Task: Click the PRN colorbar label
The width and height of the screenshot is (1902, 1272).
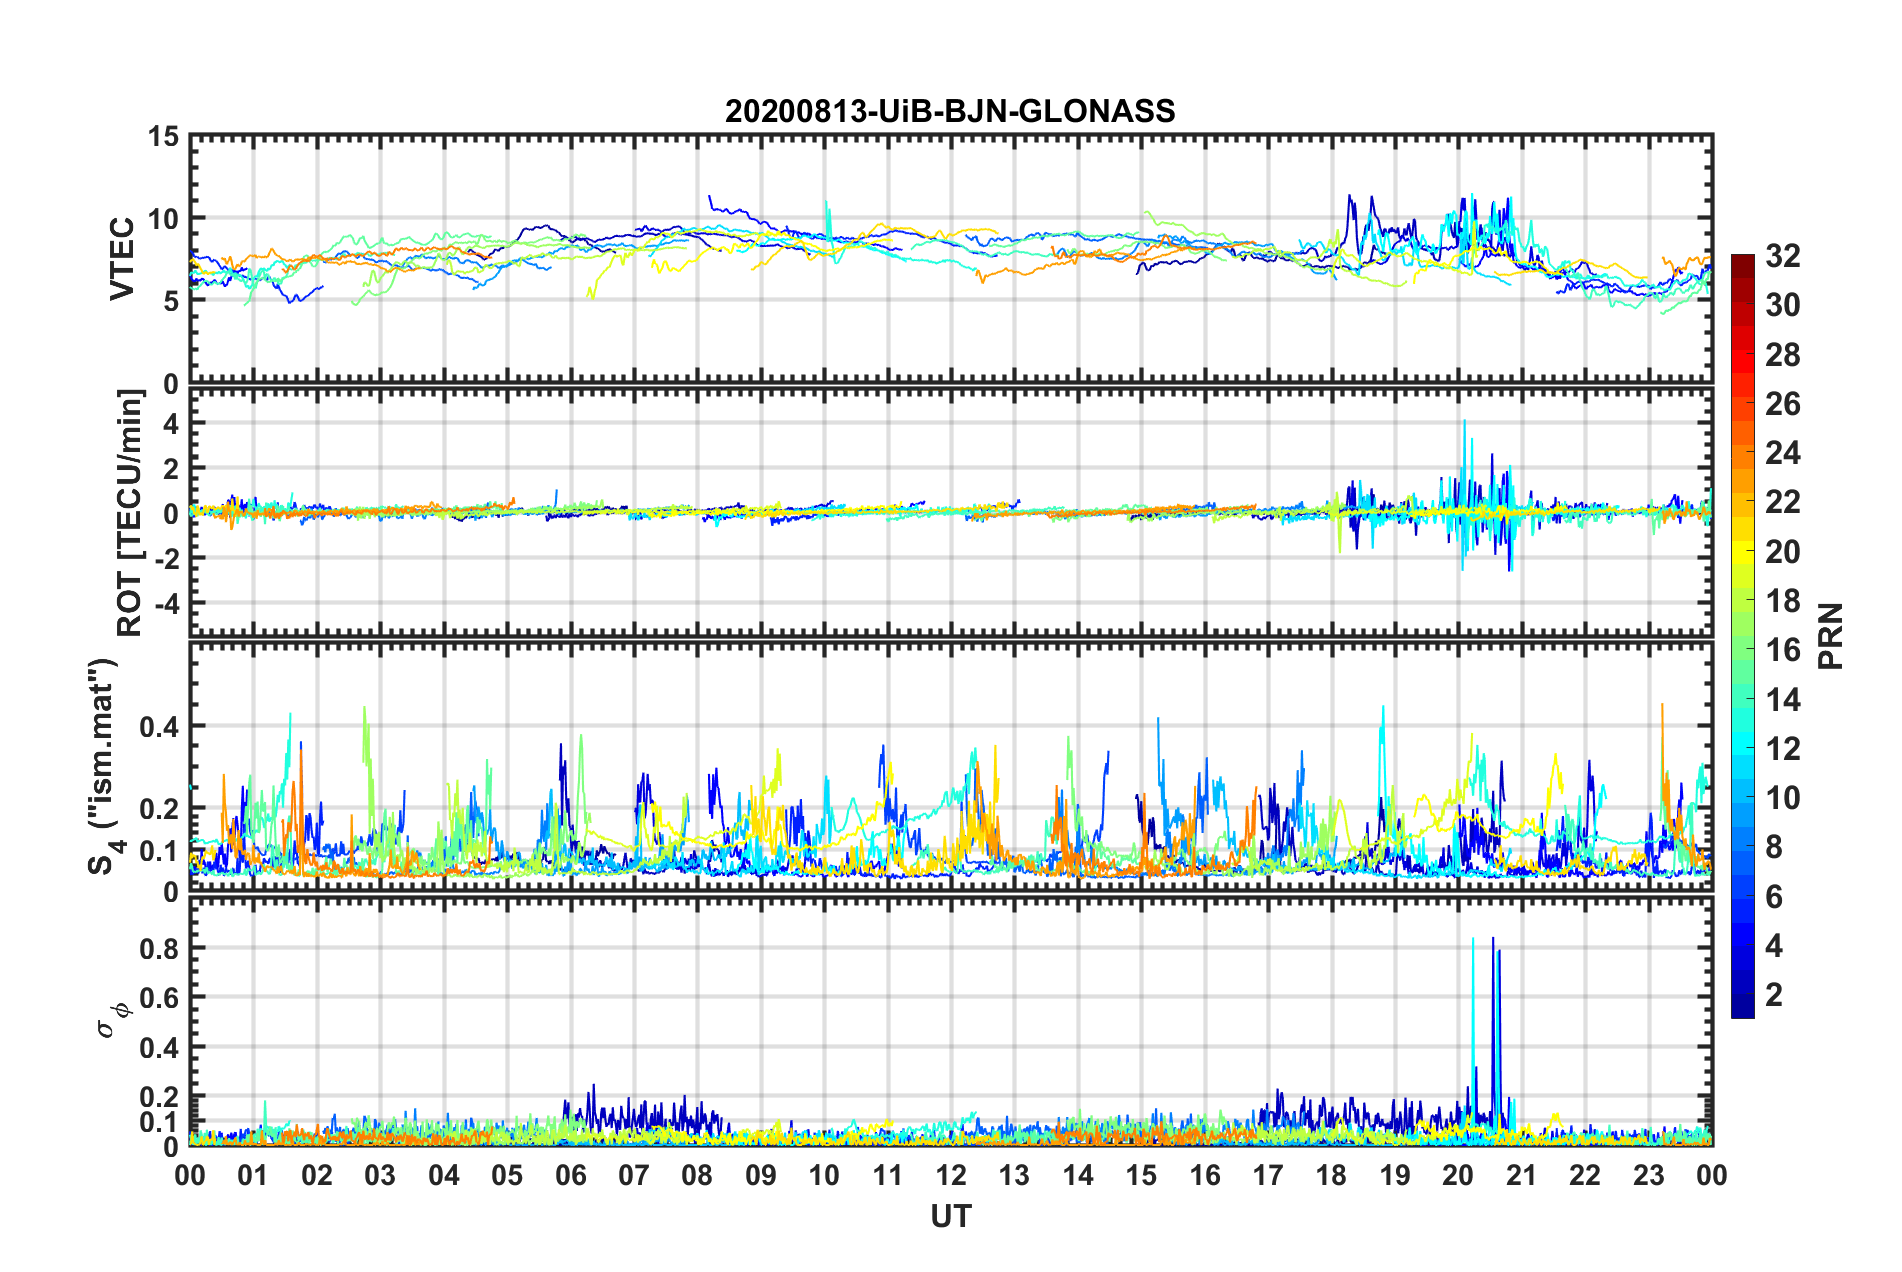Action: pos(1831,637)
